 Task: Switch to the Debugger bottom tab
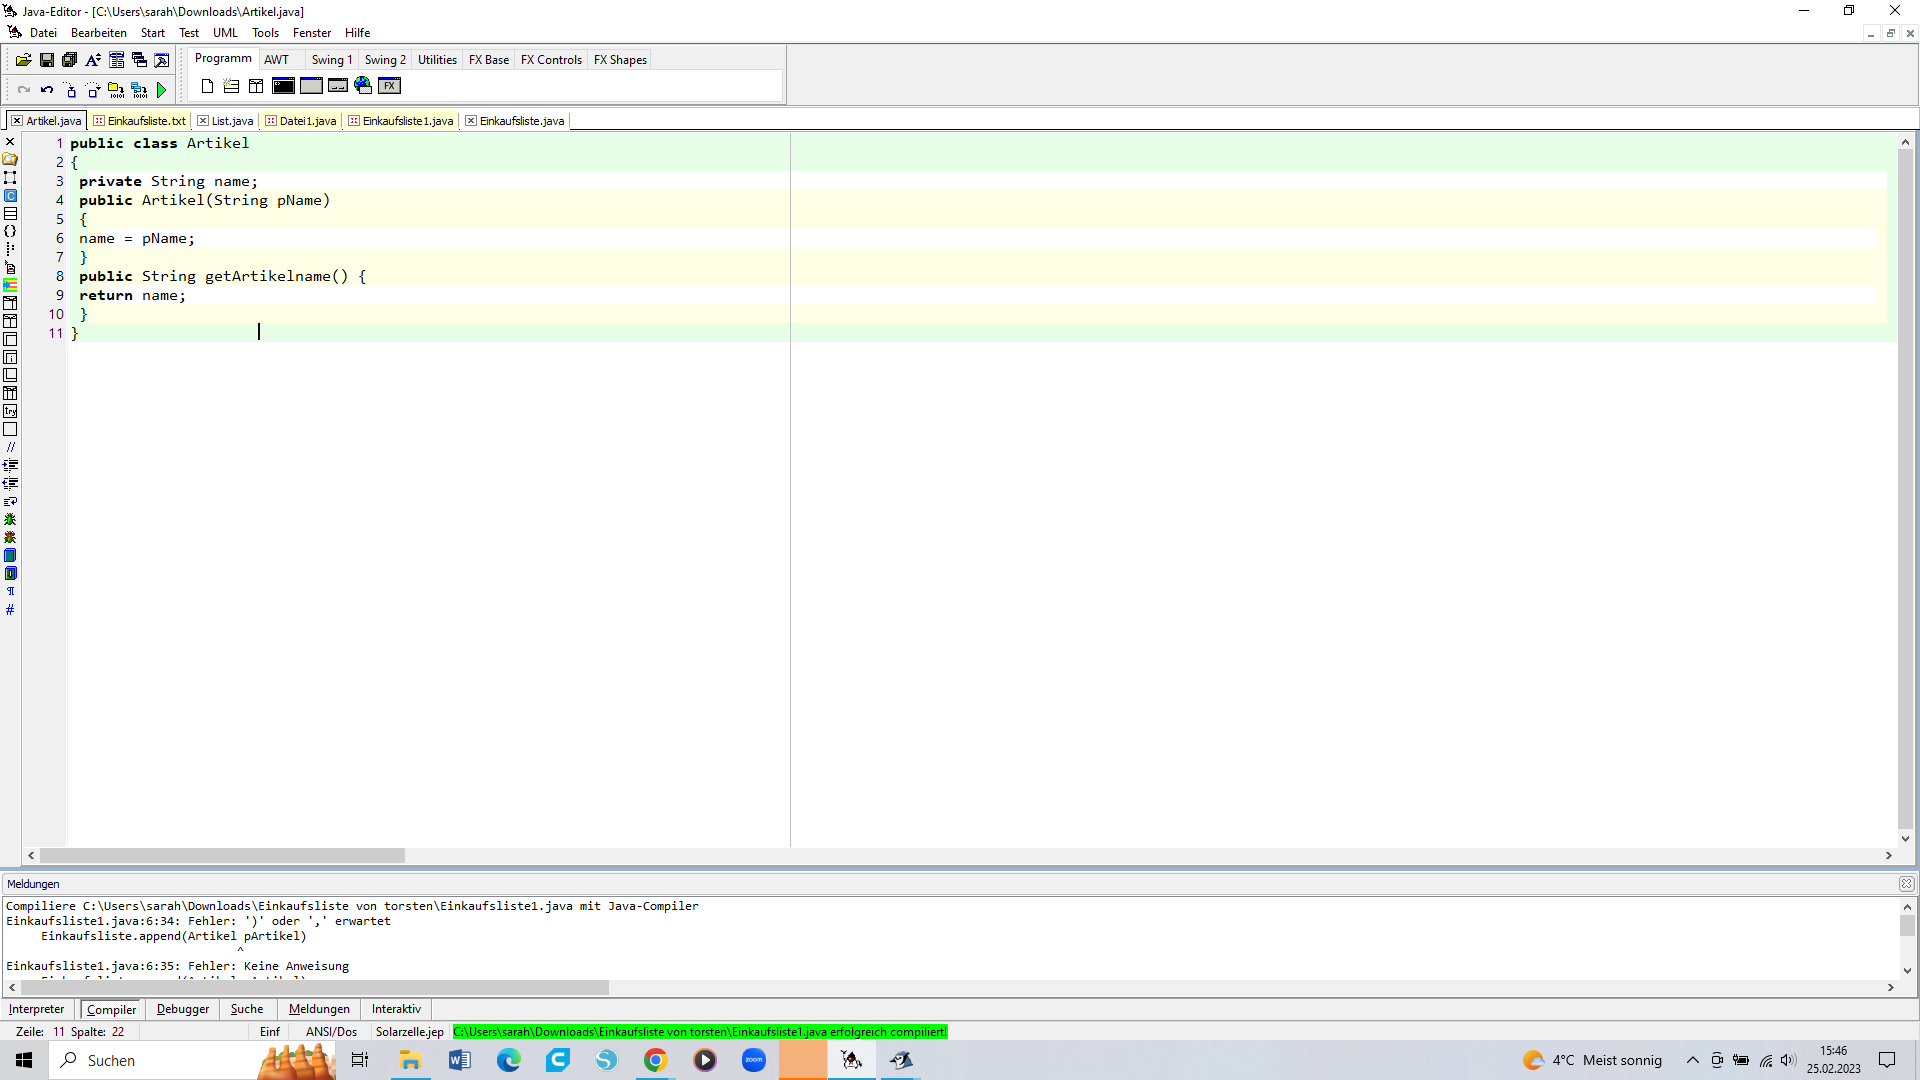(183, 1009)
